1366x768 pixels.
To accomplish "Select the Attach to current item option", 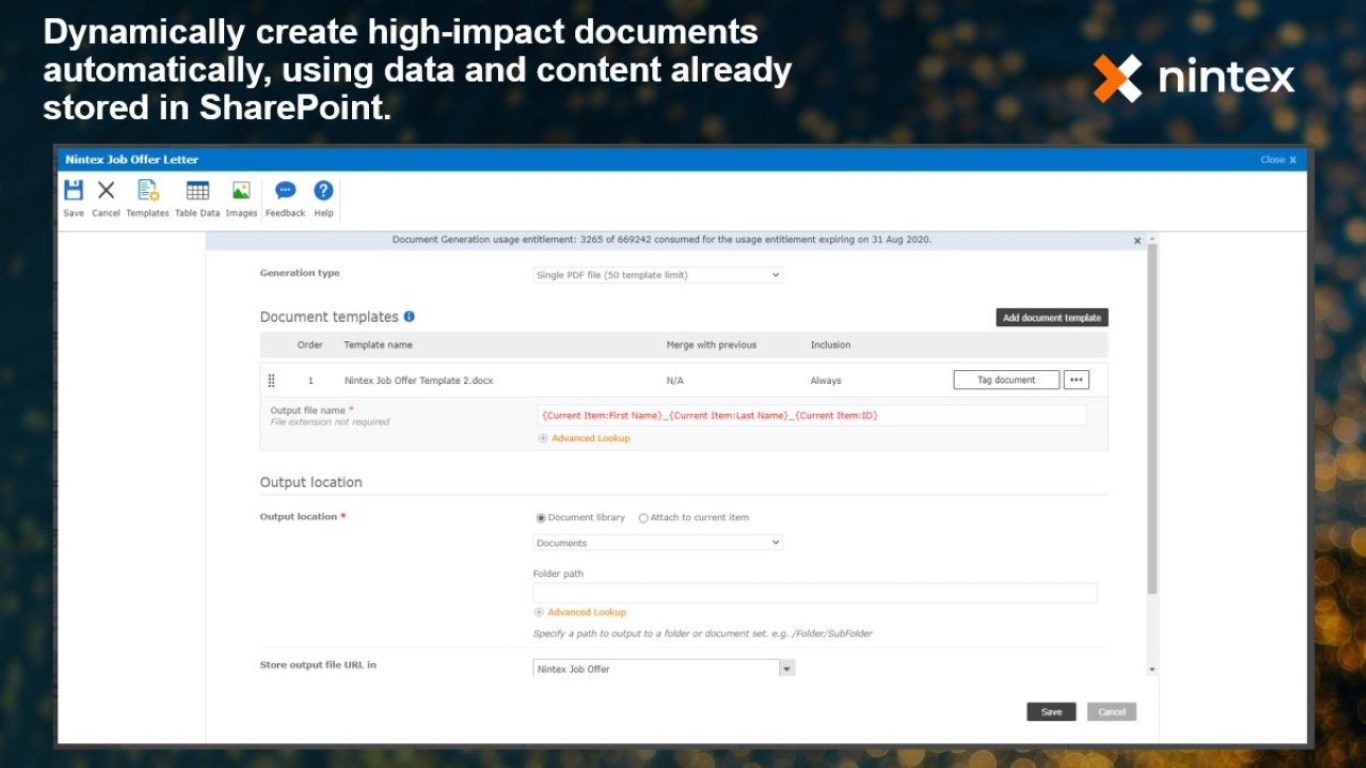I will (x=643, y=518).
